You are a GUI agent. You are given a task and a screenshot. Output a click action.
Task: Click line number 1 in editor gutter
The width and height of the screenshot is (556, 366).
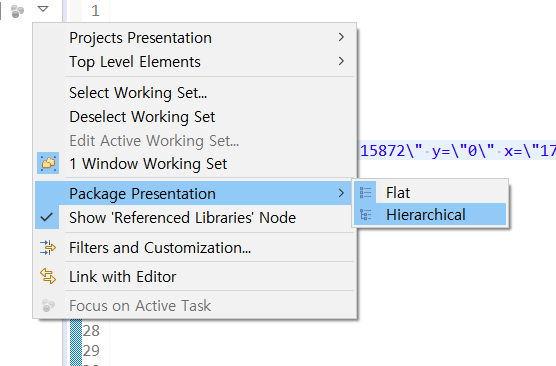click(x=95, y=11)
